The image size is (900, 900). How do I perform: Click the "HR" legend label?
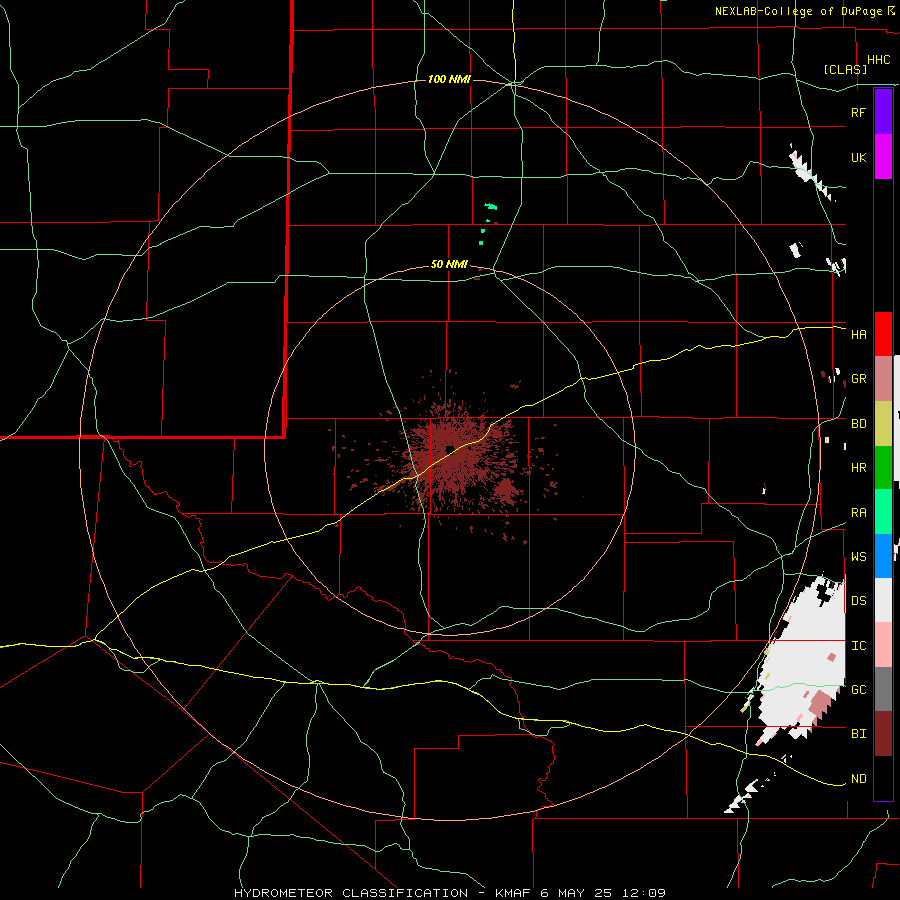[x=858, y=468]
